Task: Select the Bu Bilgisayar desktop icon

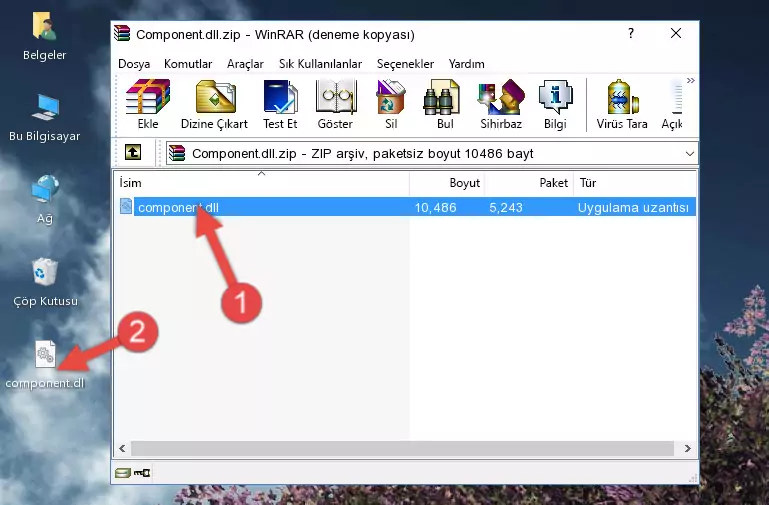Action: coord(45,118)
